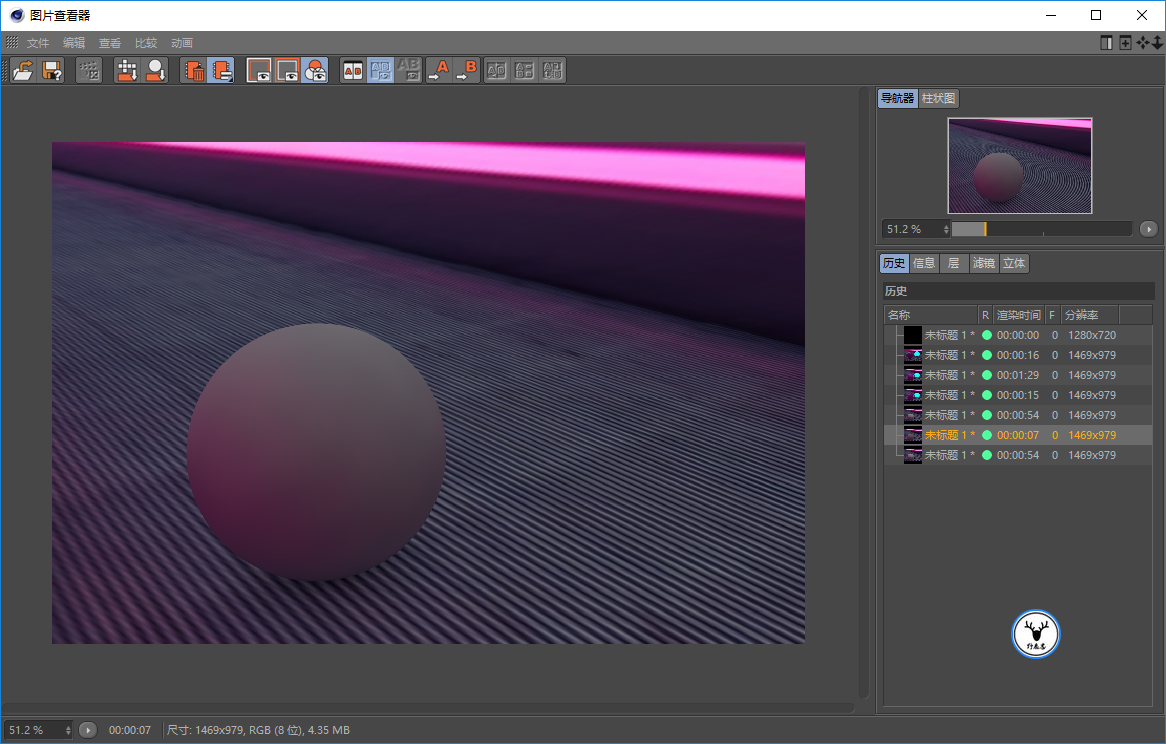The image size is (1166, 744).
Task: Switch to the 滤镜 tab
Action: coord(984,264)
